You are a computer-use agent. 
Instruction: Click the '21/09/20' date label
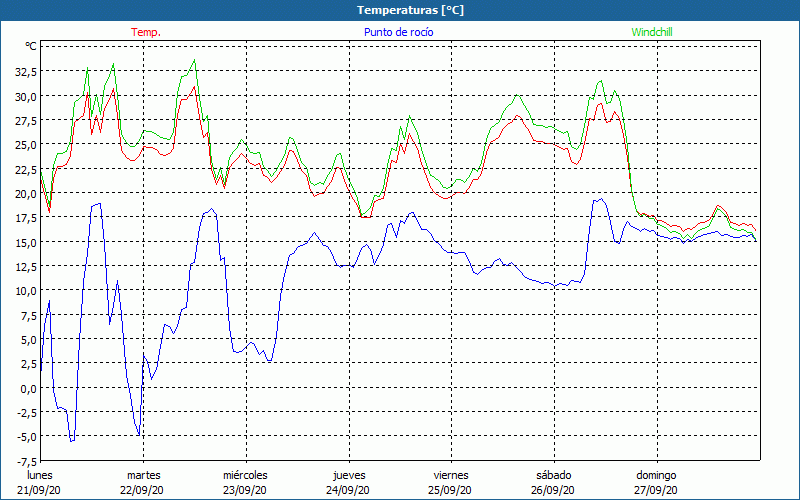point(40,490)
